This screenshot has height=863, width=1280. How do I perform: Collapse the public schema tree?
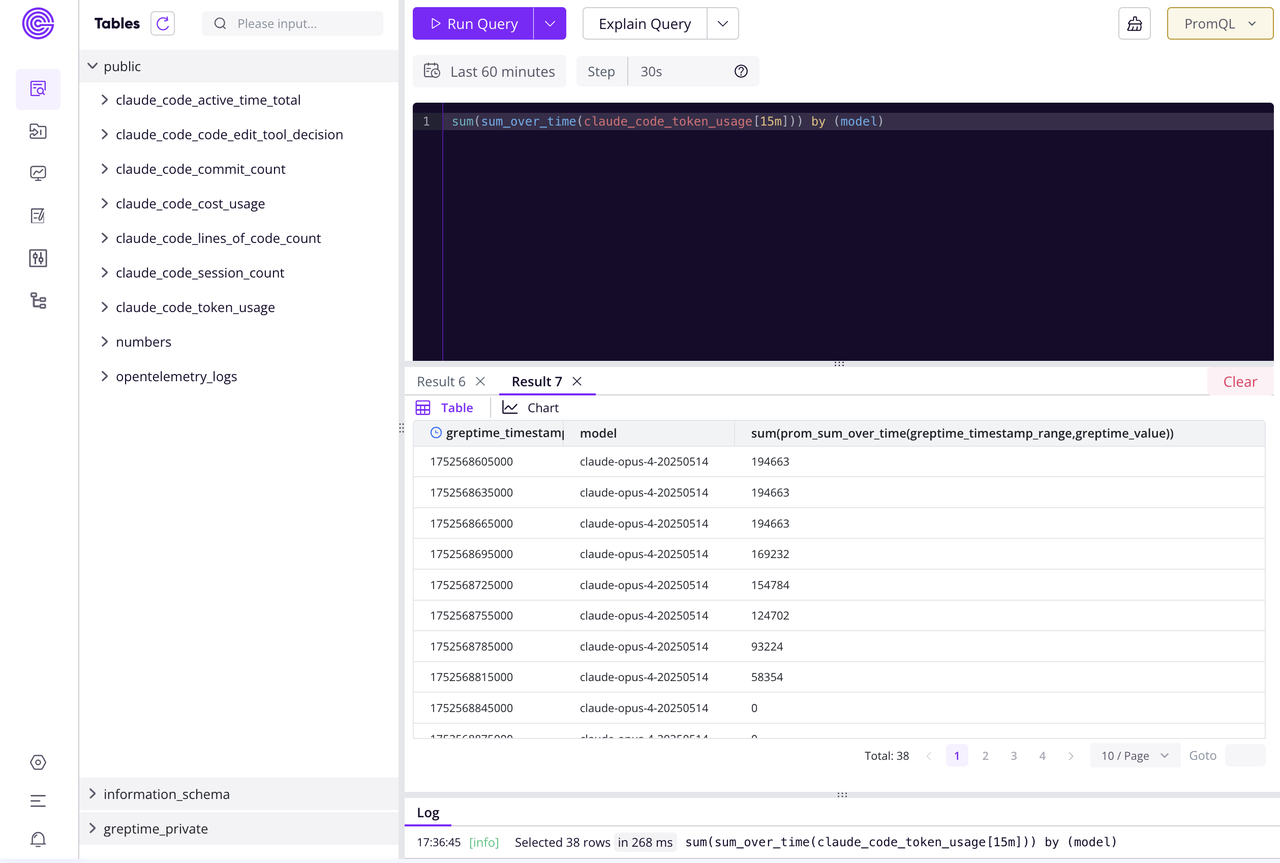[x=93, y=66]
